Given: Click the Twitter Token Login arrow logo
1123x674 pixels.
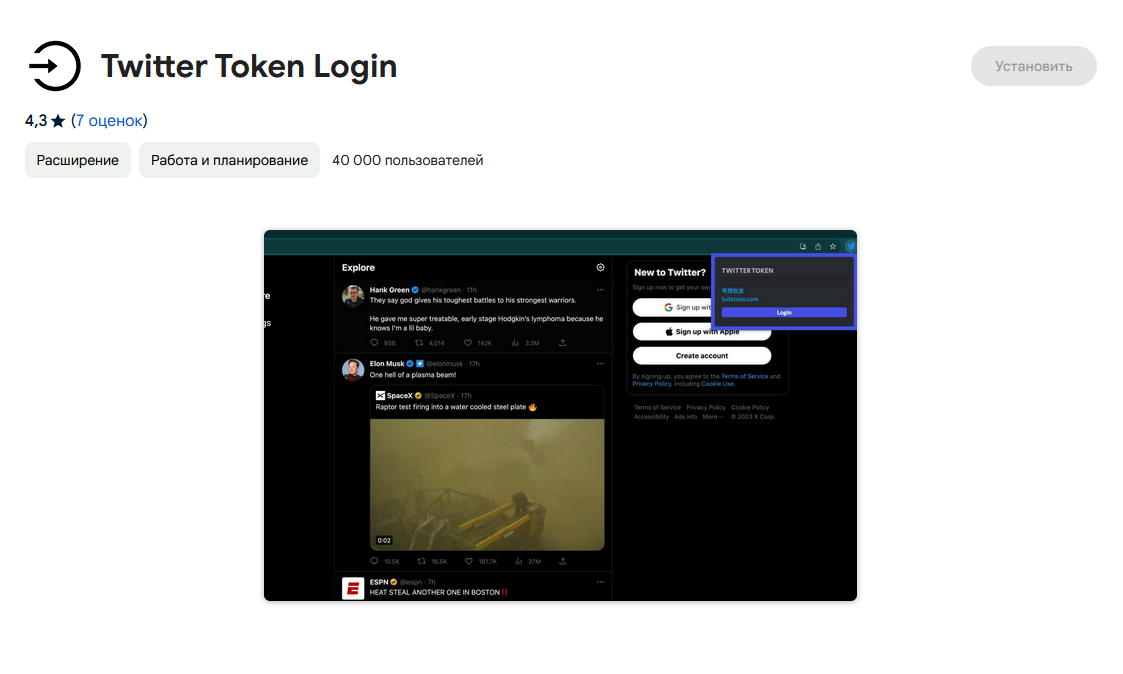Looking at the screenshot, I should pyautogui.click(x=54, y=66).
